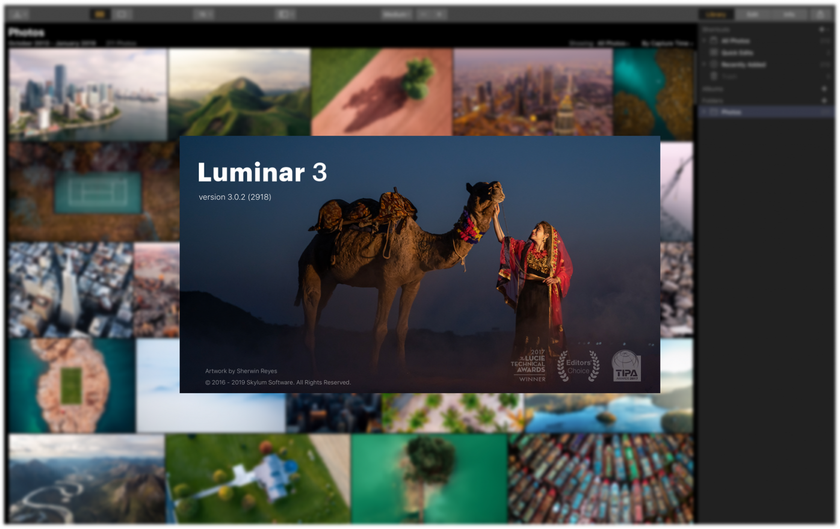Switch to gallery grid view

point(100,14)
